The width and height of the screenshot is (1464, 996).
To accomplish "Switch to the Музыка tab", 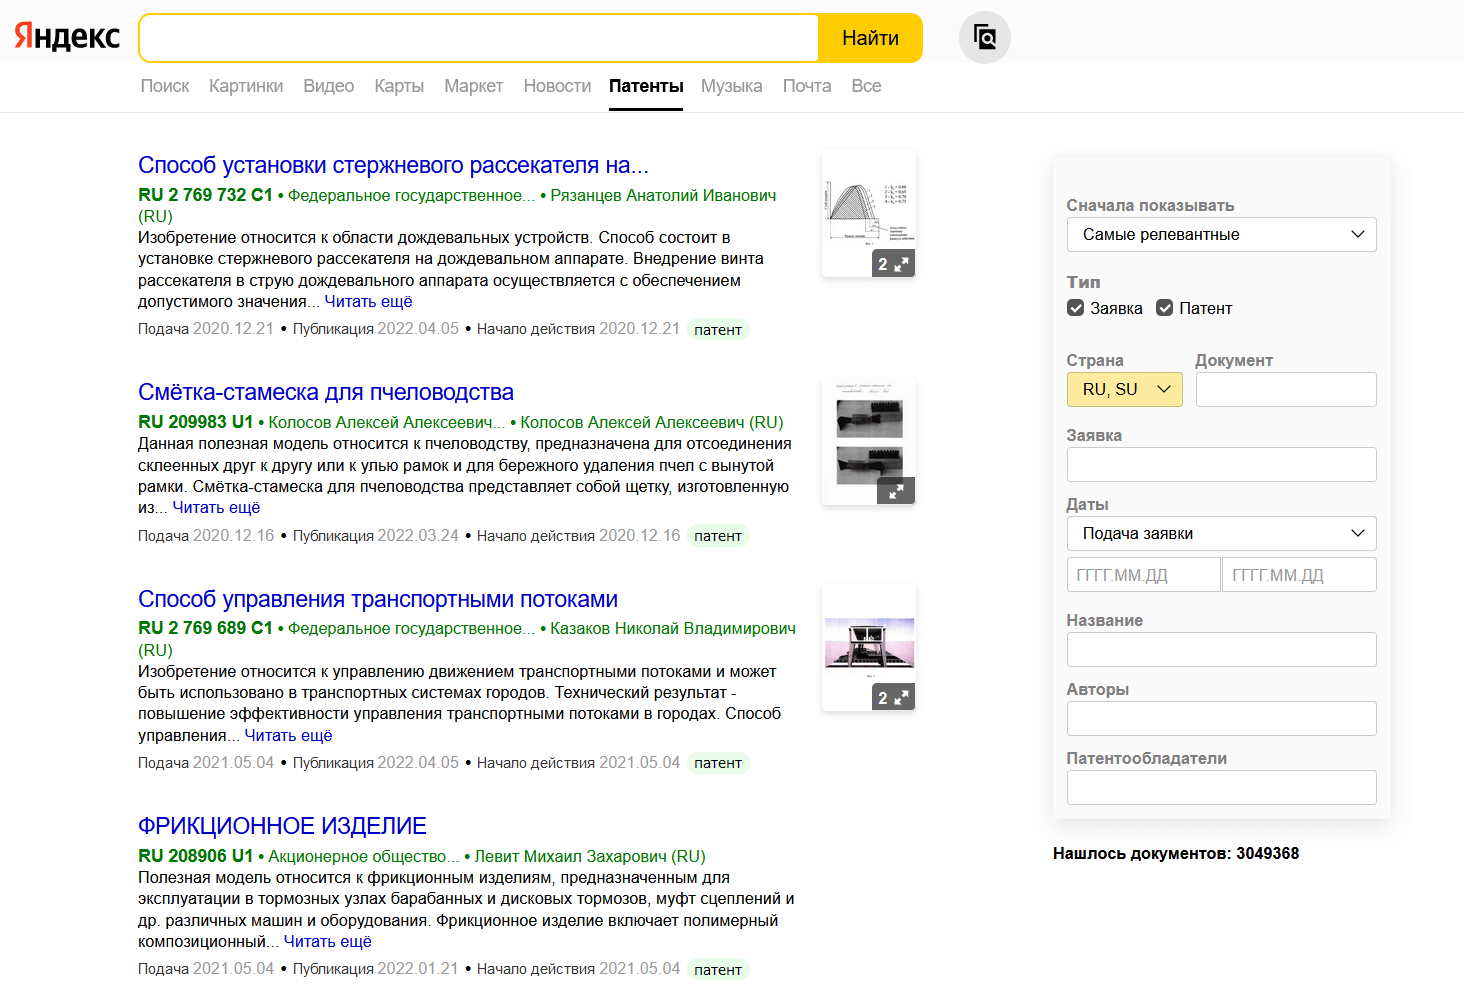I will 732,86.
